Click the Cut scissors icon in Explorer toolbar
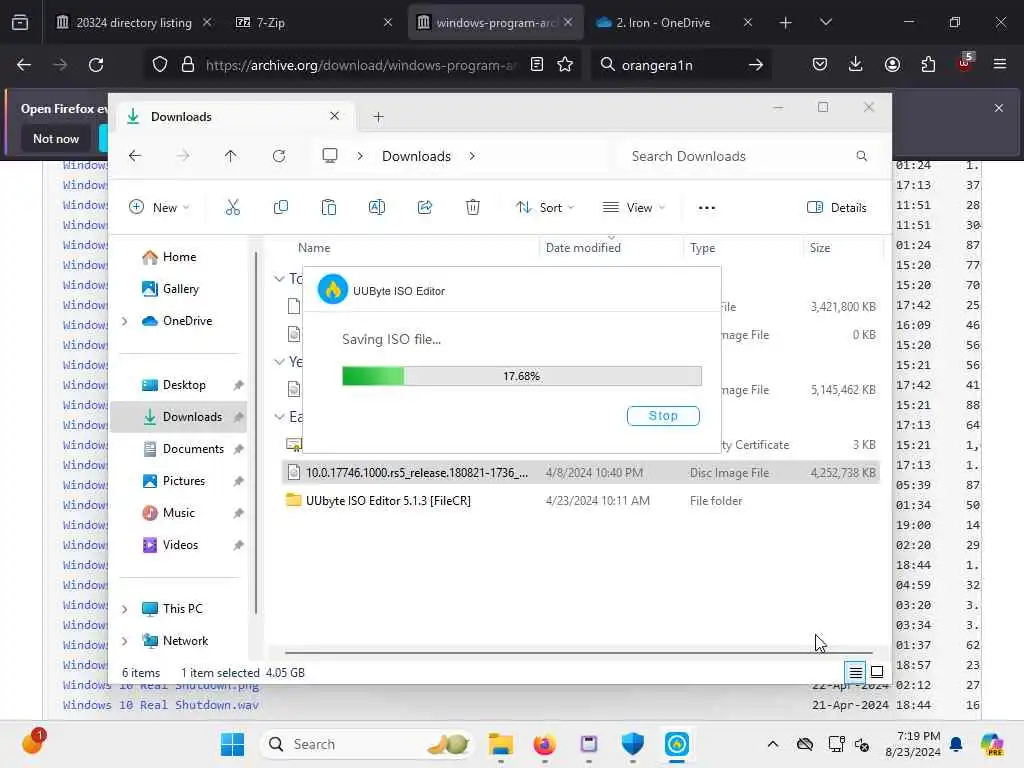The width and height of the screenshot is (1024, 768). click(x=232, y=208)
